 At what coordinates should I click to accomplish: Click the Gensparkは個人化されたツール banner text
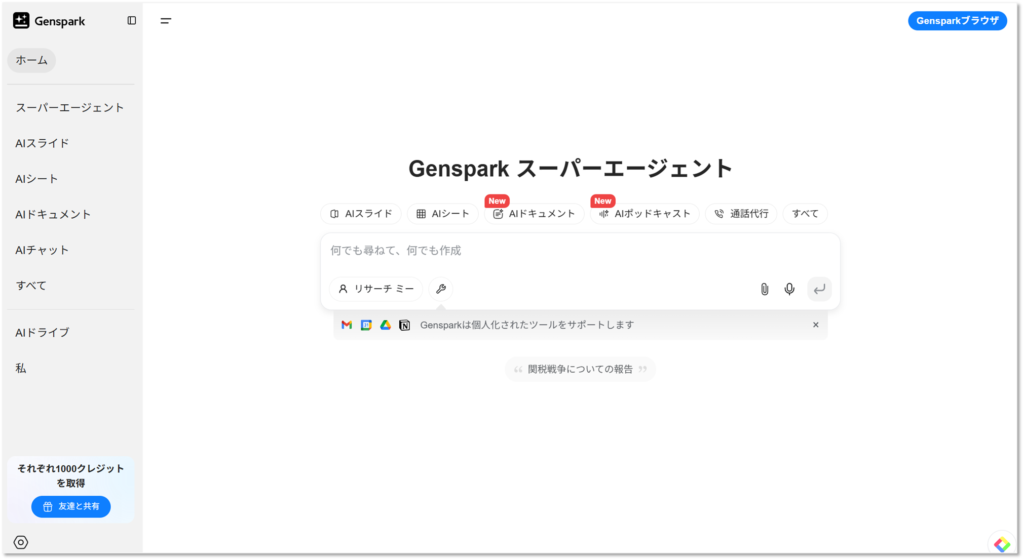click(x=527, y=325)
